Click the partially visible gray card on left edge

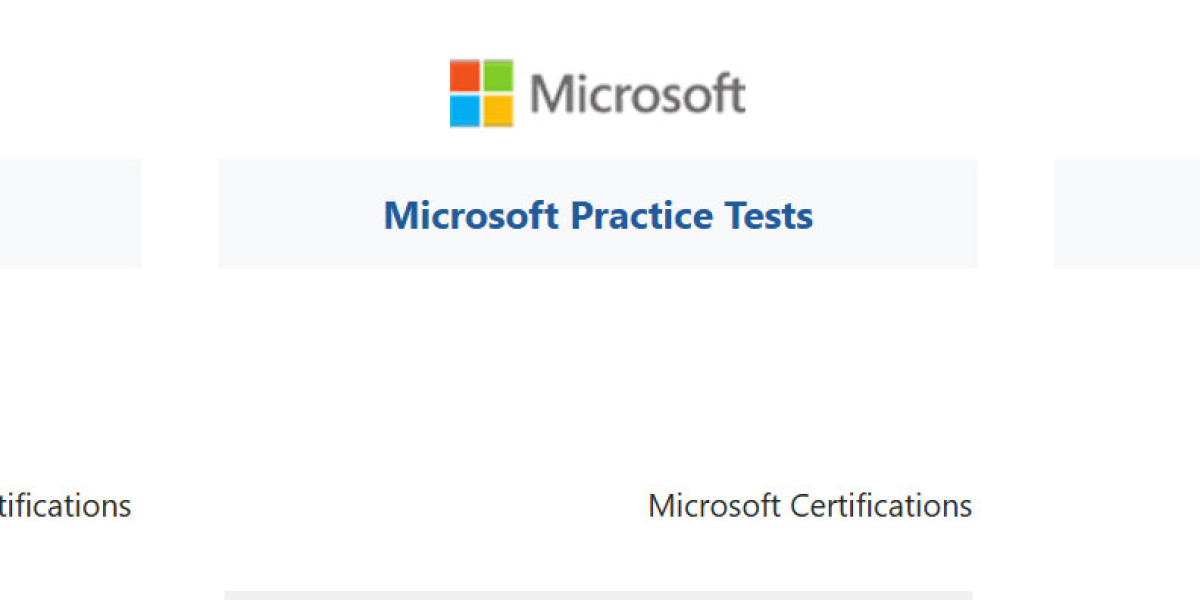coord(70,213)
